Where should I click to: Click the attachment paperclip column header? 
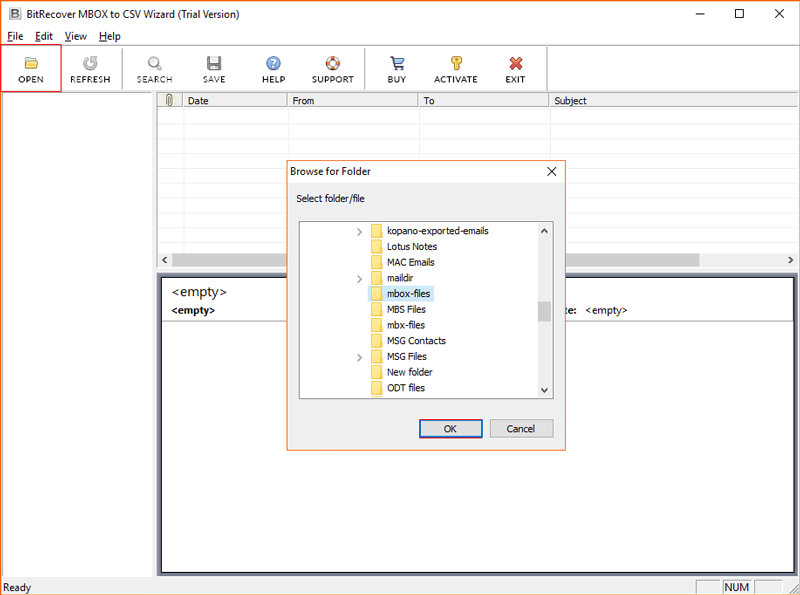[x=169, y=100]
